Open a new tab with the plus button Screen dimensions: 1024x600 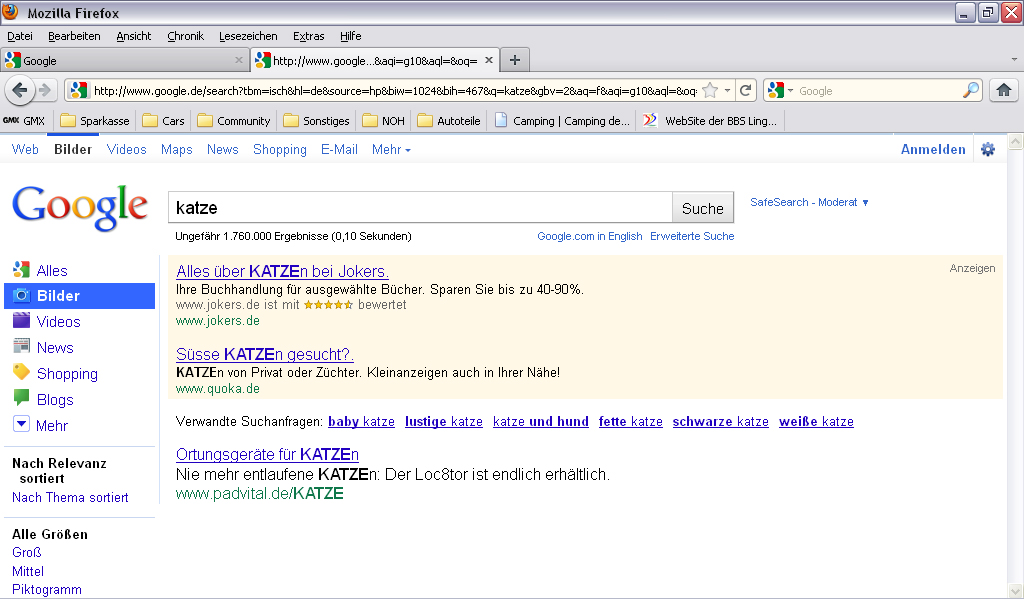point(515,60)
